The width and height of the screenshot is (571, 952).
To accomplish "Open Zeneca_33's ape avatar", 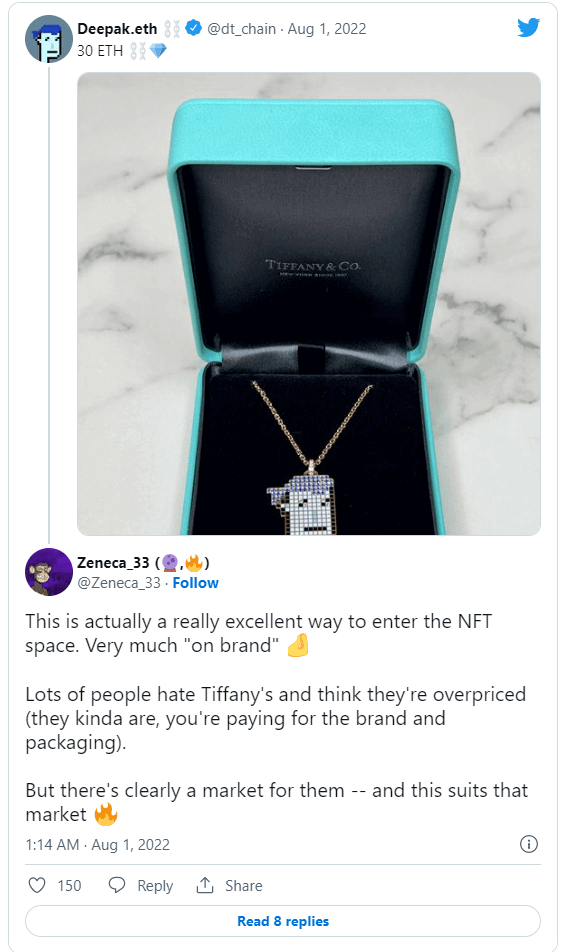I will click(49, 572).
